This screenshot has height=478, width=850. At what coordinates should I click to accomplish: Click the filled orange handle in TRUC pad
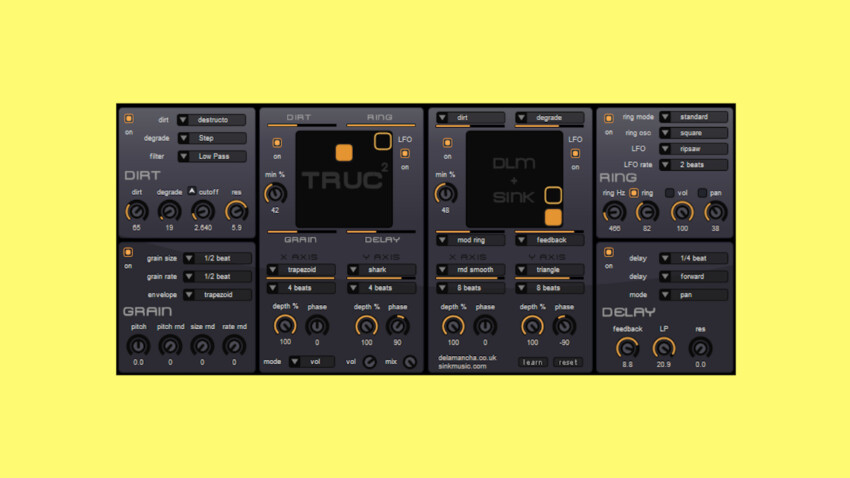point(344,152)
